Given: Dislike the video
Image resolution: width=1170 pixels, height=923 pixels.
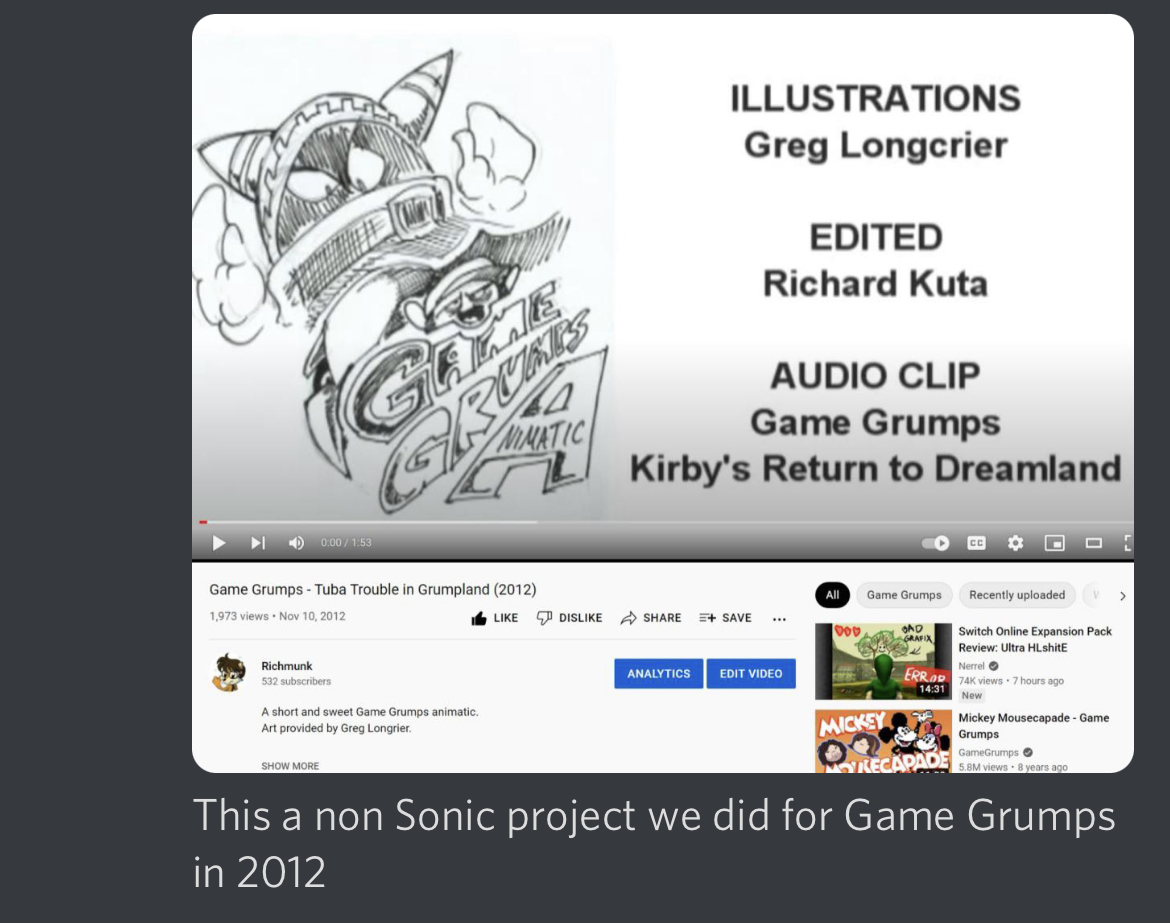Looking at the screenshot, I should tap(569, 618).
